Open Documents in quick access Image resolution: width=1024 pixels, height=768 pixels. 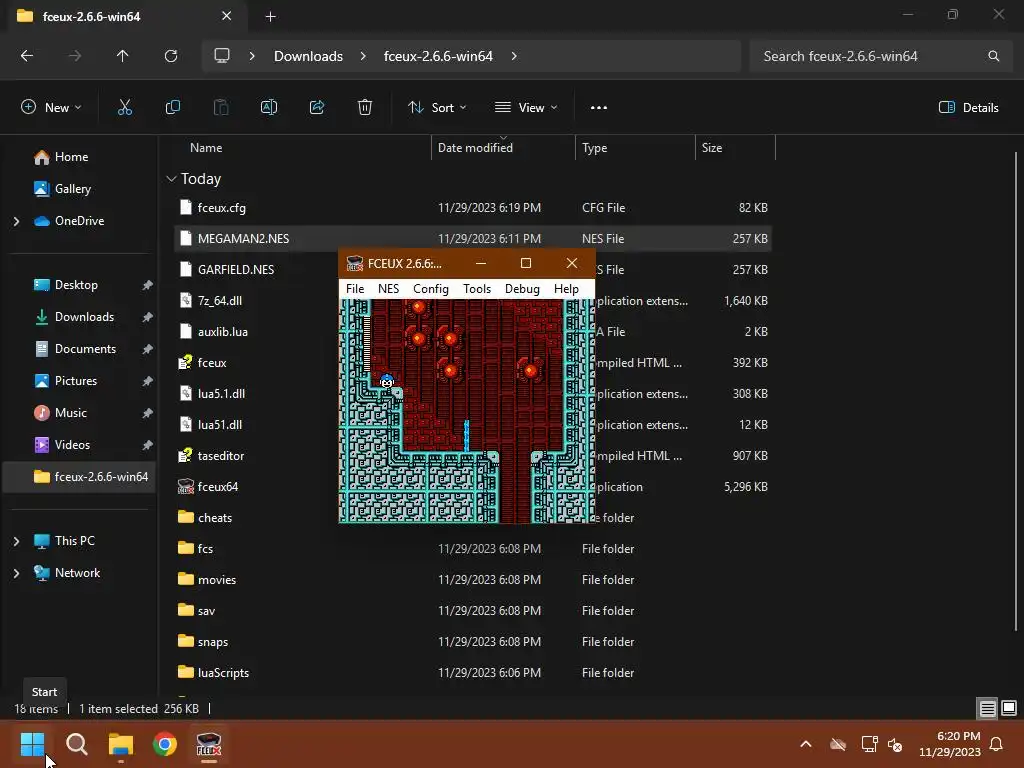pos(85,349)
